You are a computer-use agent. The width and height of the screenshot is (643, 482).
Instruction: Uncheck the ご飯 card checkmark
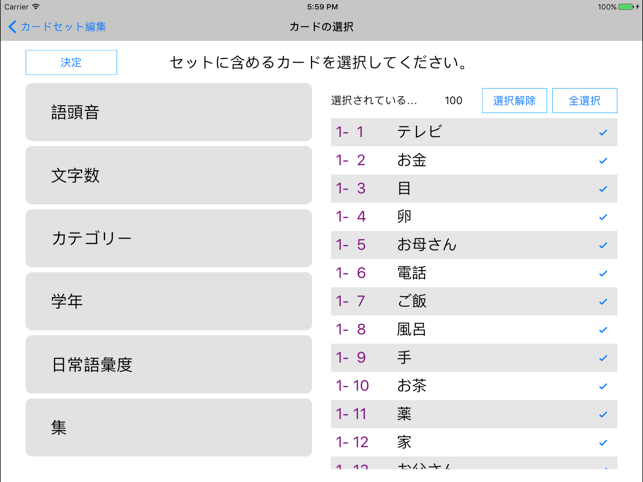[603, 302]
